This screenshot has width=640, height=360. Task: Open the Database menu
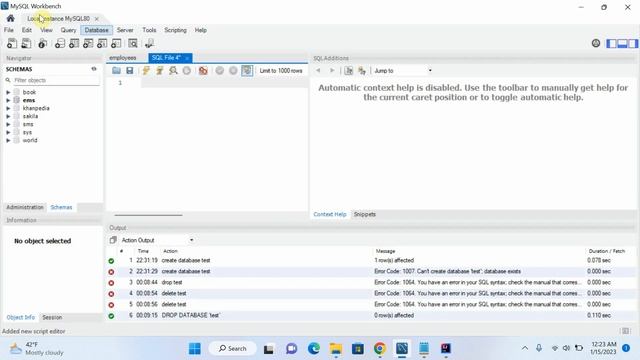pos(96,30)
